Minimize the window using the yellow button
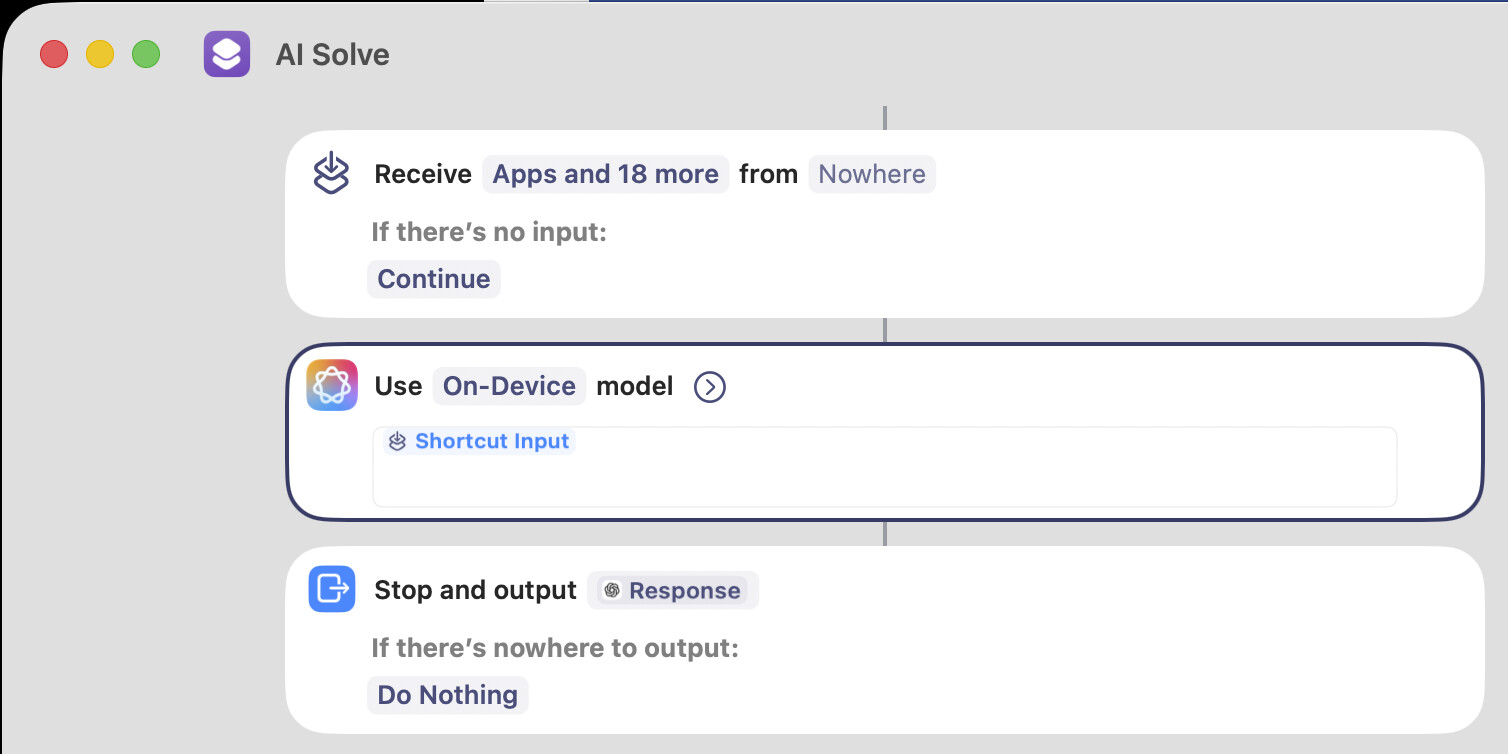 click(x=100, y=54)
